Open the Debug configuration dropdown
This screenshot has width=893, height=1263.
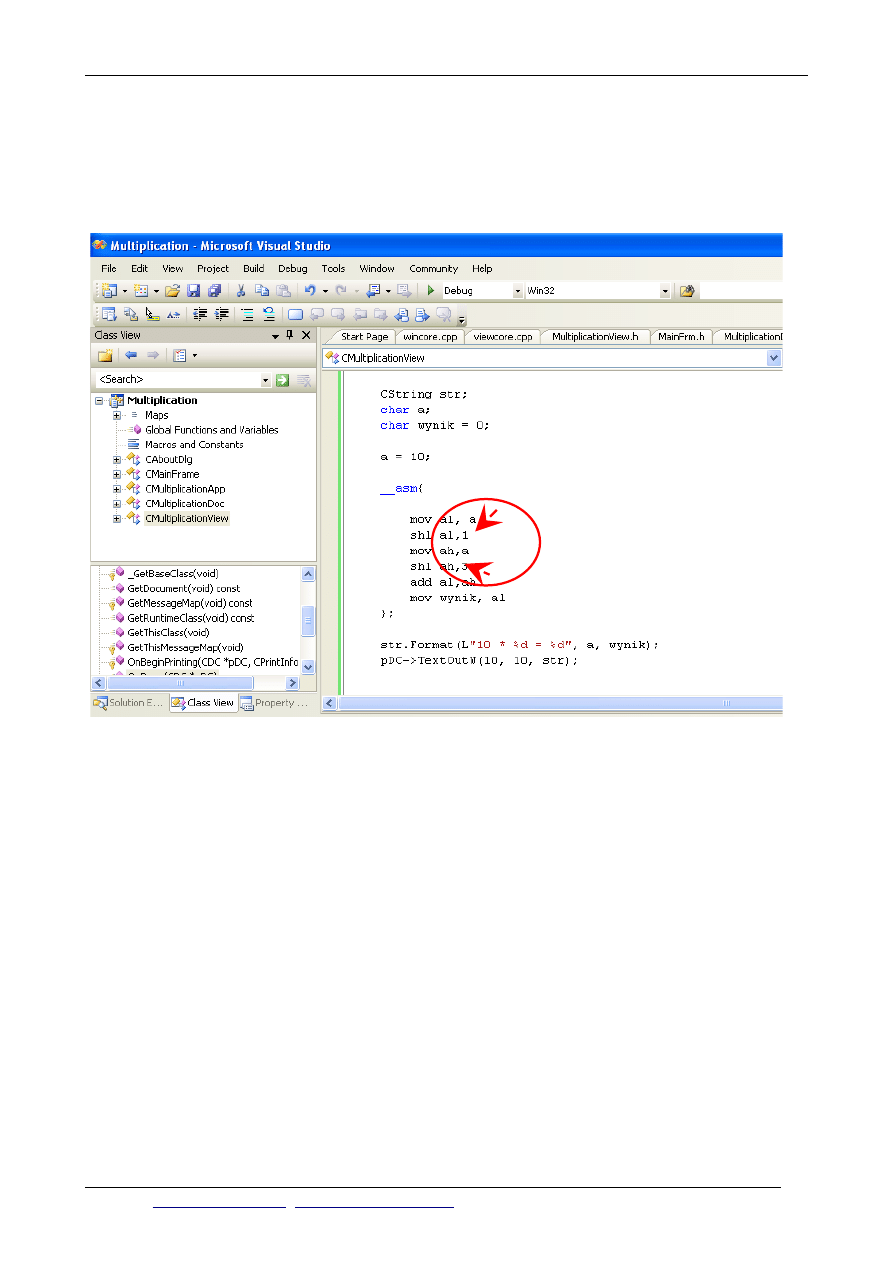518,291
